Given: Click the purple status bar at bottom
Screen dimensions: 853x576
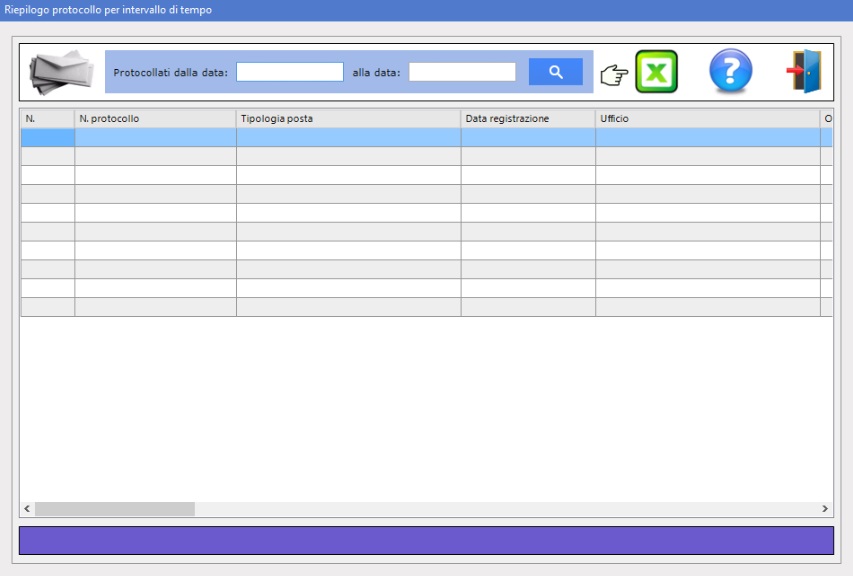Looking at the screenshot, I should [x=426, y=540].
